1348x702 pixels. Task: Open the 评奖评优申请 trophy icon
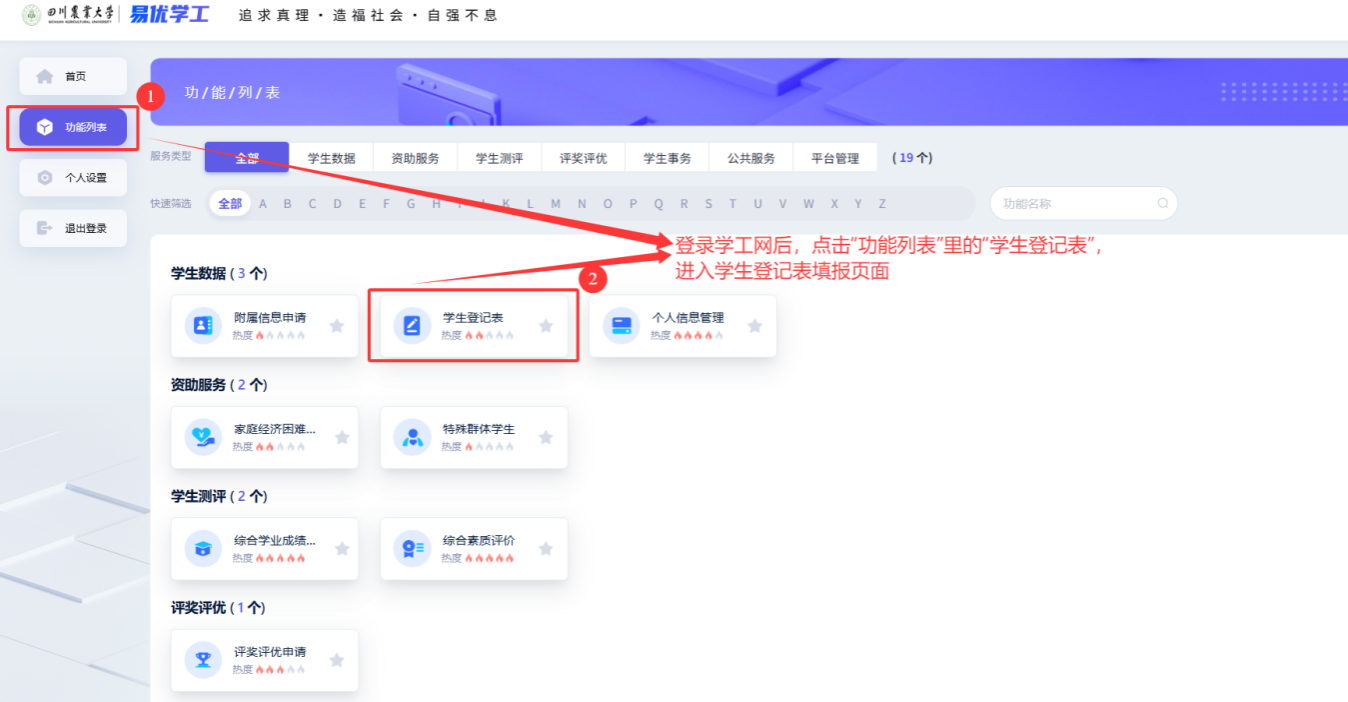click(202, 660)
